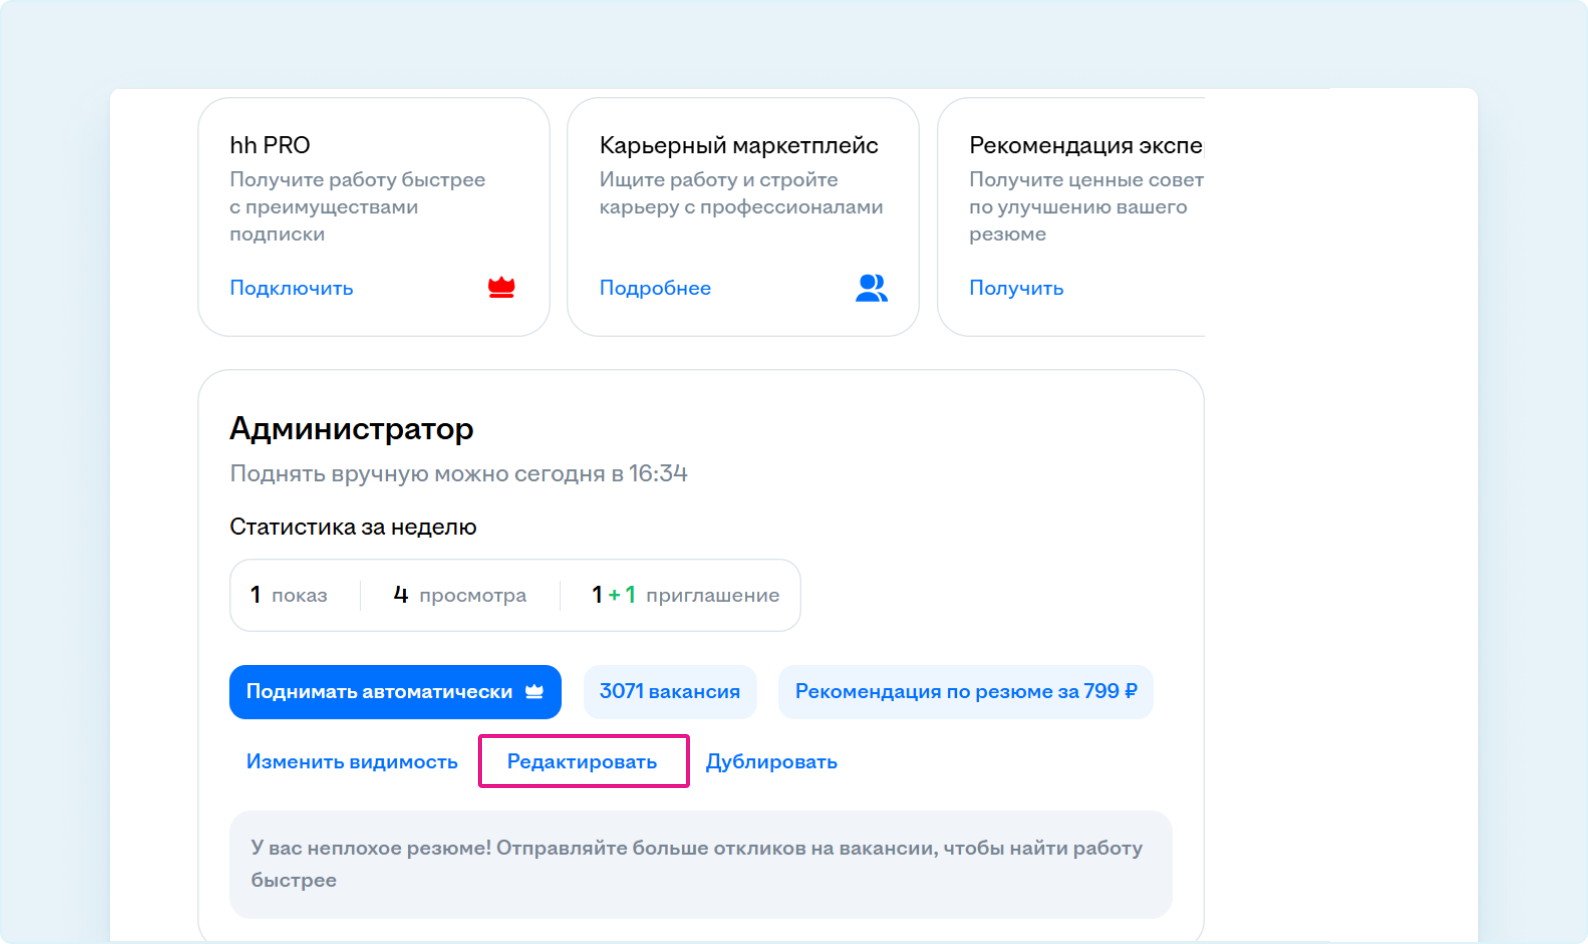The width and height of the screenshot is (1588, 944).
Task: Click the hh PRO card heading
Action: click(x=270, y=146)
